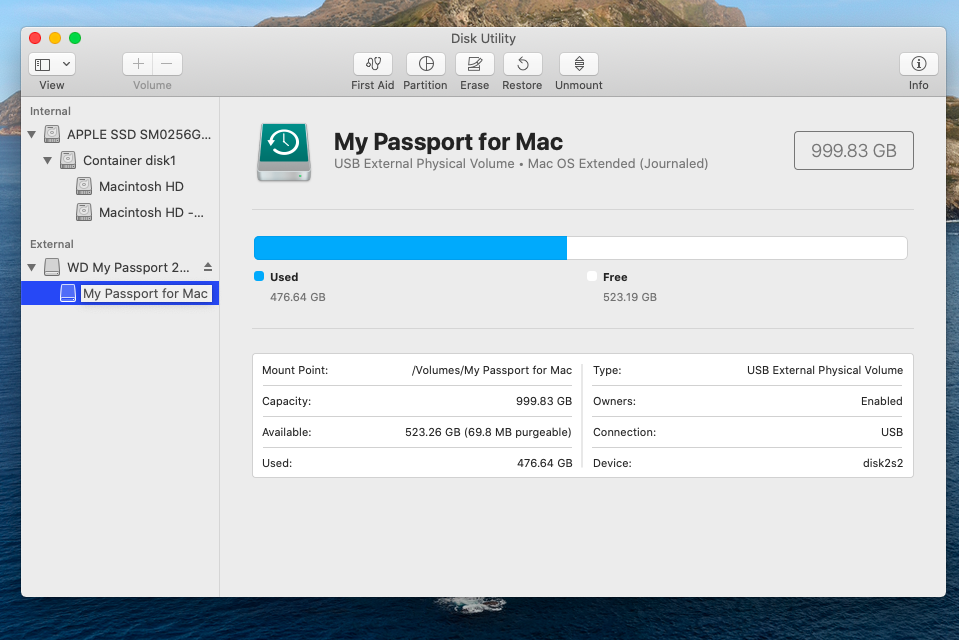Click the Connection USB value
Image resolution: width=959 pixels, height=640 pixels.
[892, 433]
